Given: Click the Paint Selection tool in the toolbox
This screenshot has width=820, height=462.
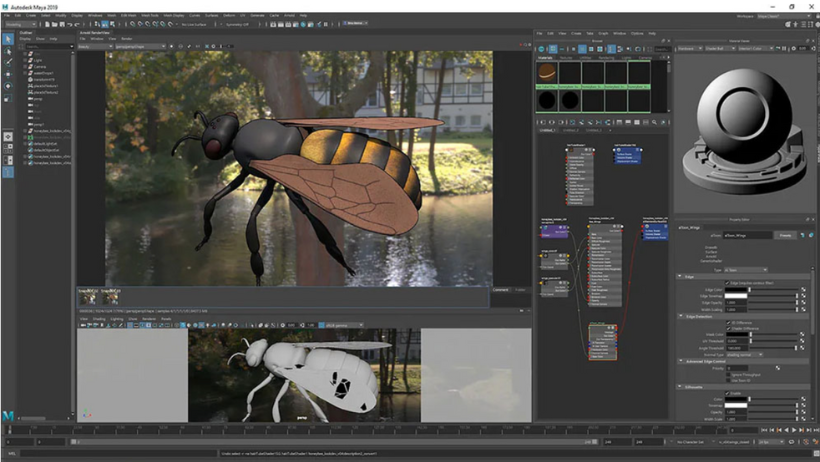Looking at the screenshot, I should [x=8, y=62].
